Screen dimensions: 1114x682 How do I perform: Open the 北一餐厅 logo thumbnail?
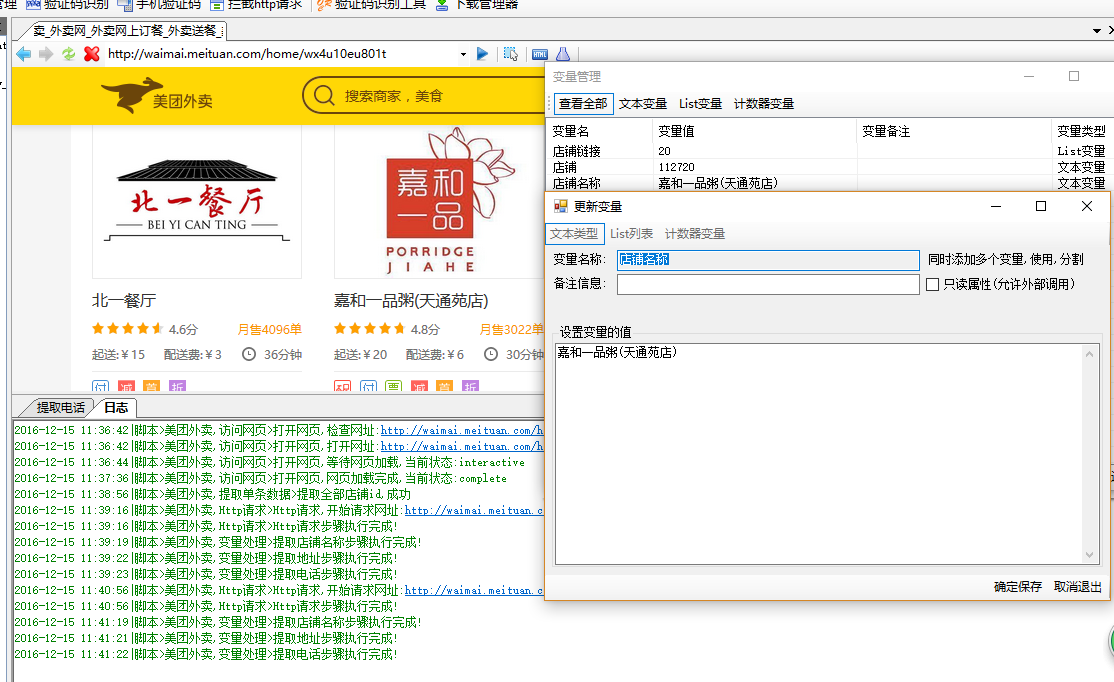coord(197,202)
